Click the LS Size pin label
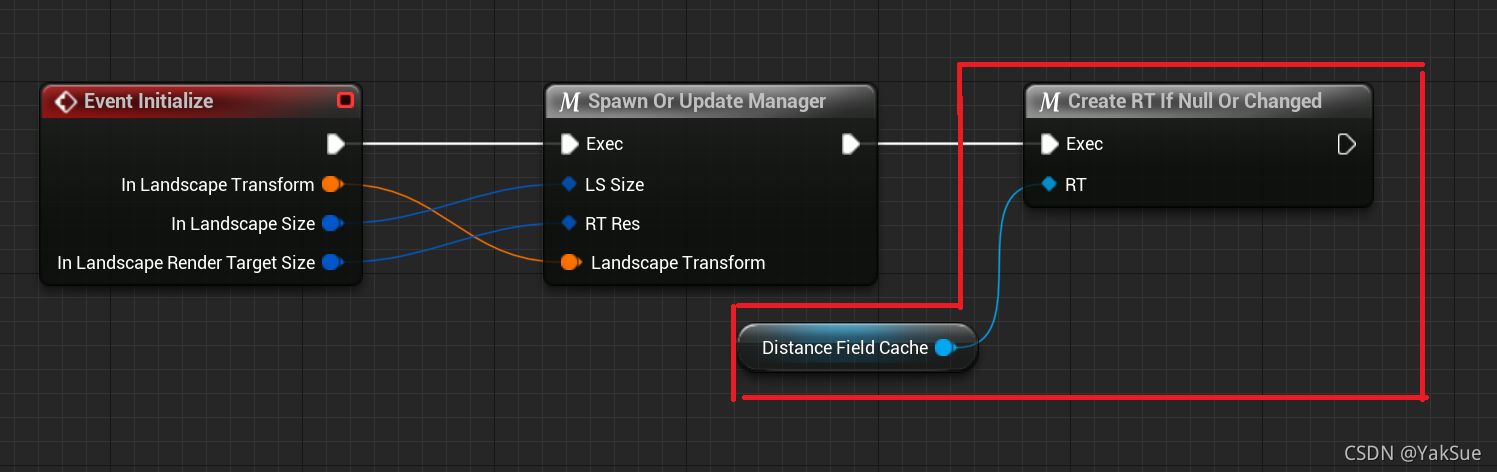 pos(615,184)
